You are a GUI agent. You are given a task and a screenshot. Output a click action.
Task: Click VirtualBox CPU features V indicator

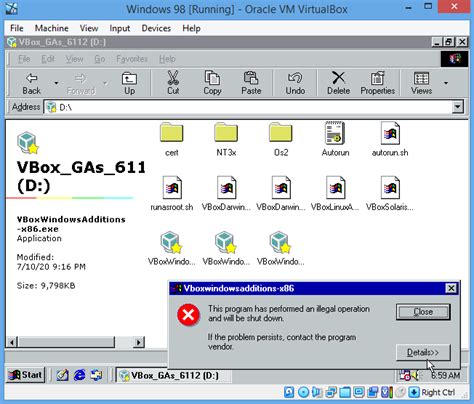coord(386,392)
